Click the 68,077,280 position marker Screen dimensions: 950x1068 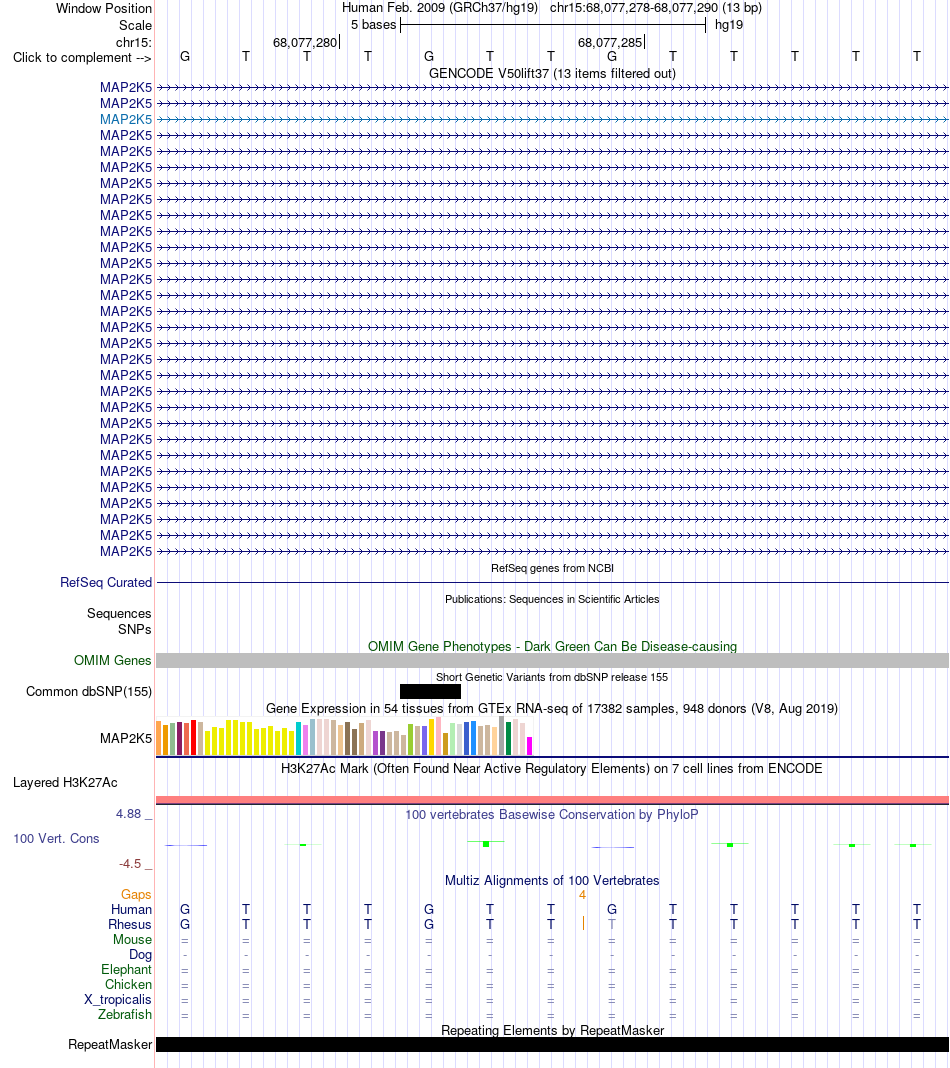(305, 42)
